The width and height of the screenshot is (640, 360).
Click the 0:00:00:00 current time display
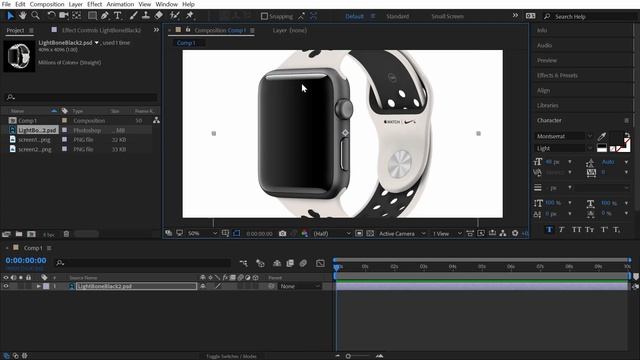click(x=26, y=260)
